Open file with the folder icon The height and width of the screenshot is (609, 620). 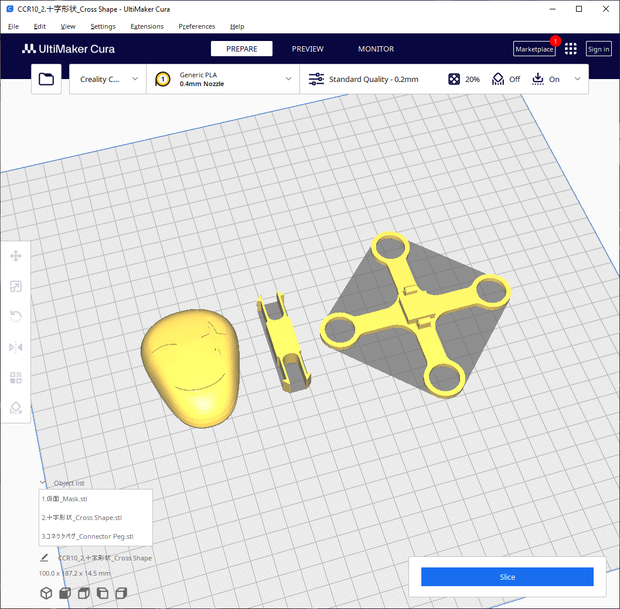(46, 79)
